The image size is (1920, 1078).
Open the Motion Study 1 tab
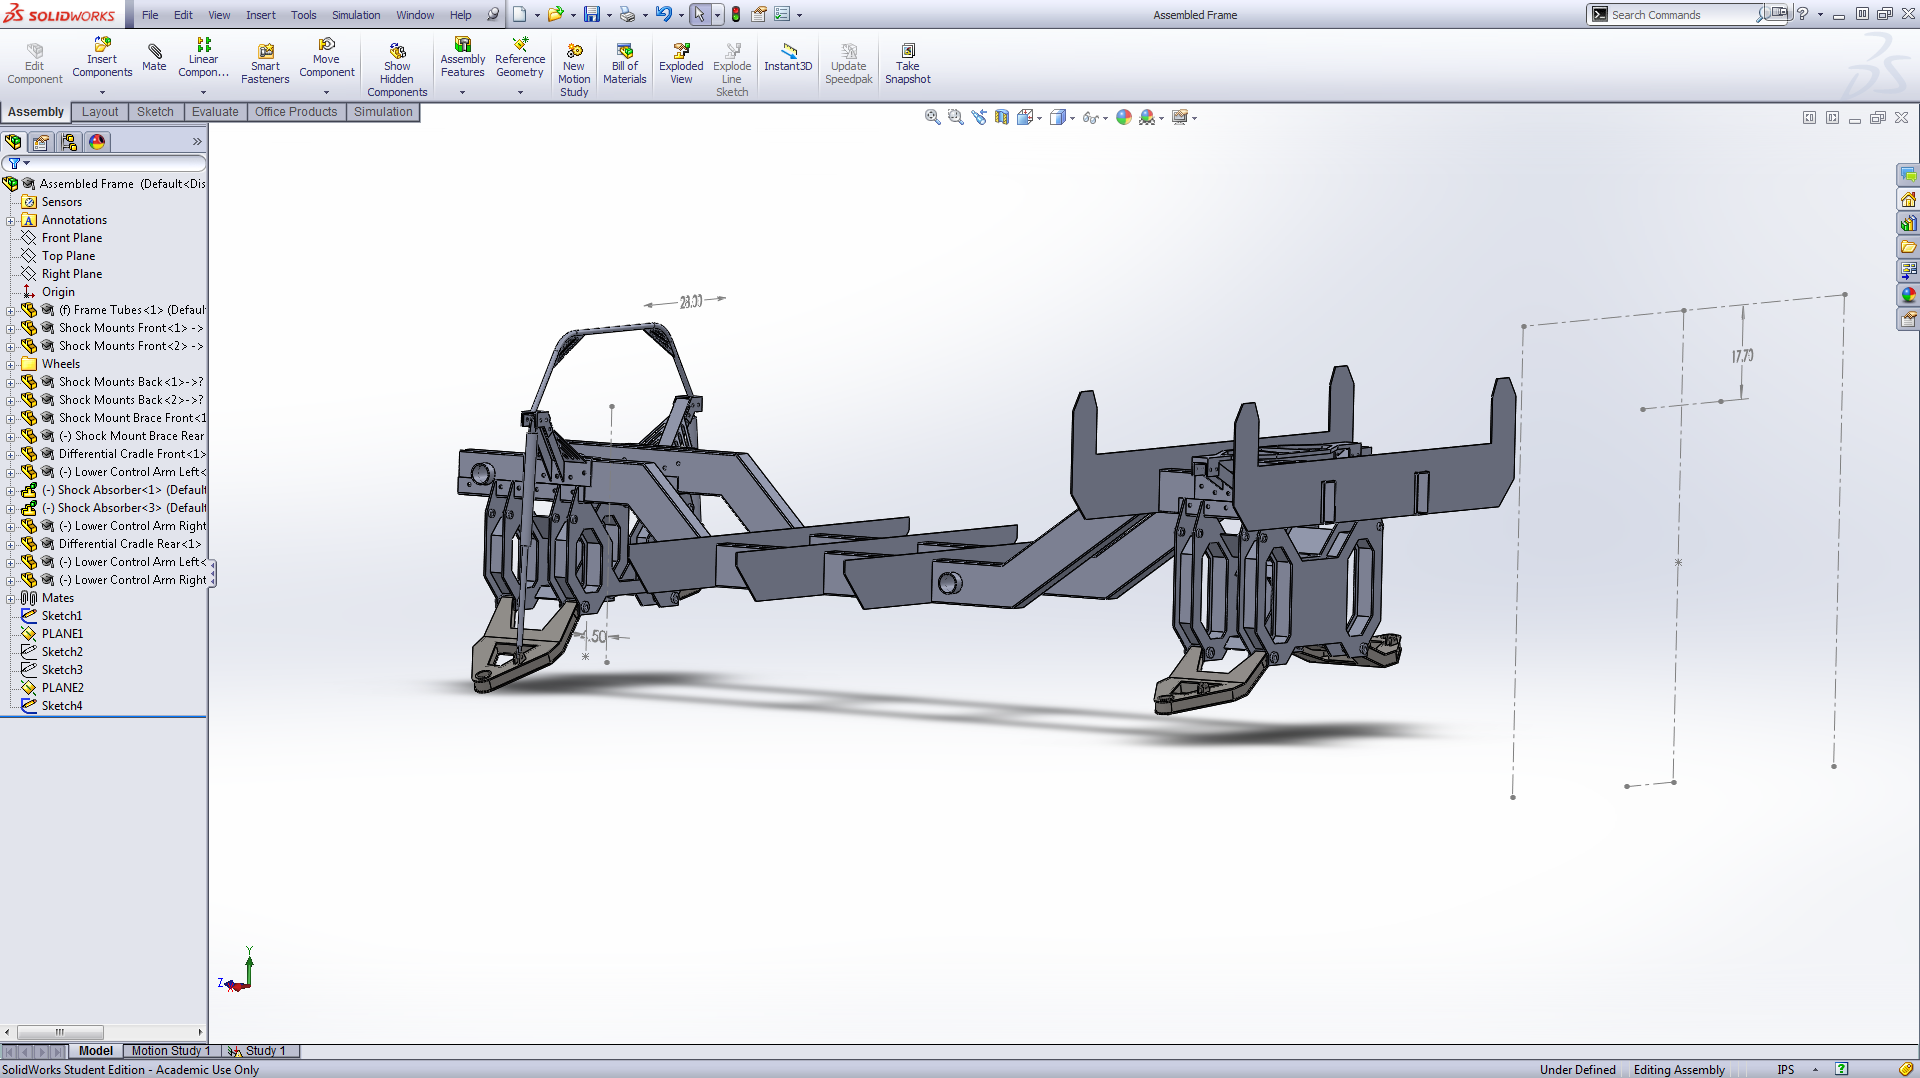[x=169, y=1051]
